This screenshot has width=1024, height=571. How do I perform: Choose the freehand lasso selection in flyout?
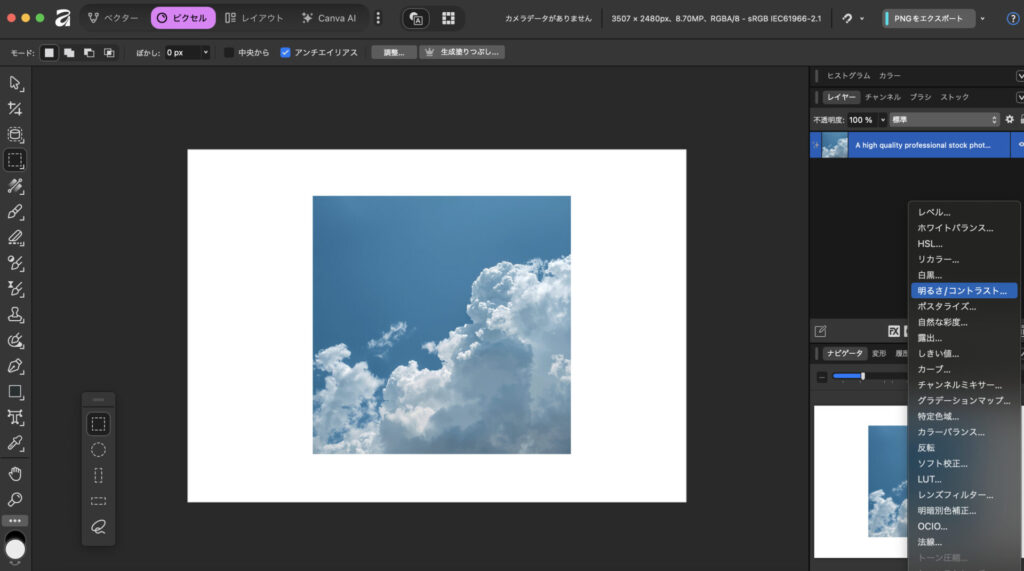98,526
